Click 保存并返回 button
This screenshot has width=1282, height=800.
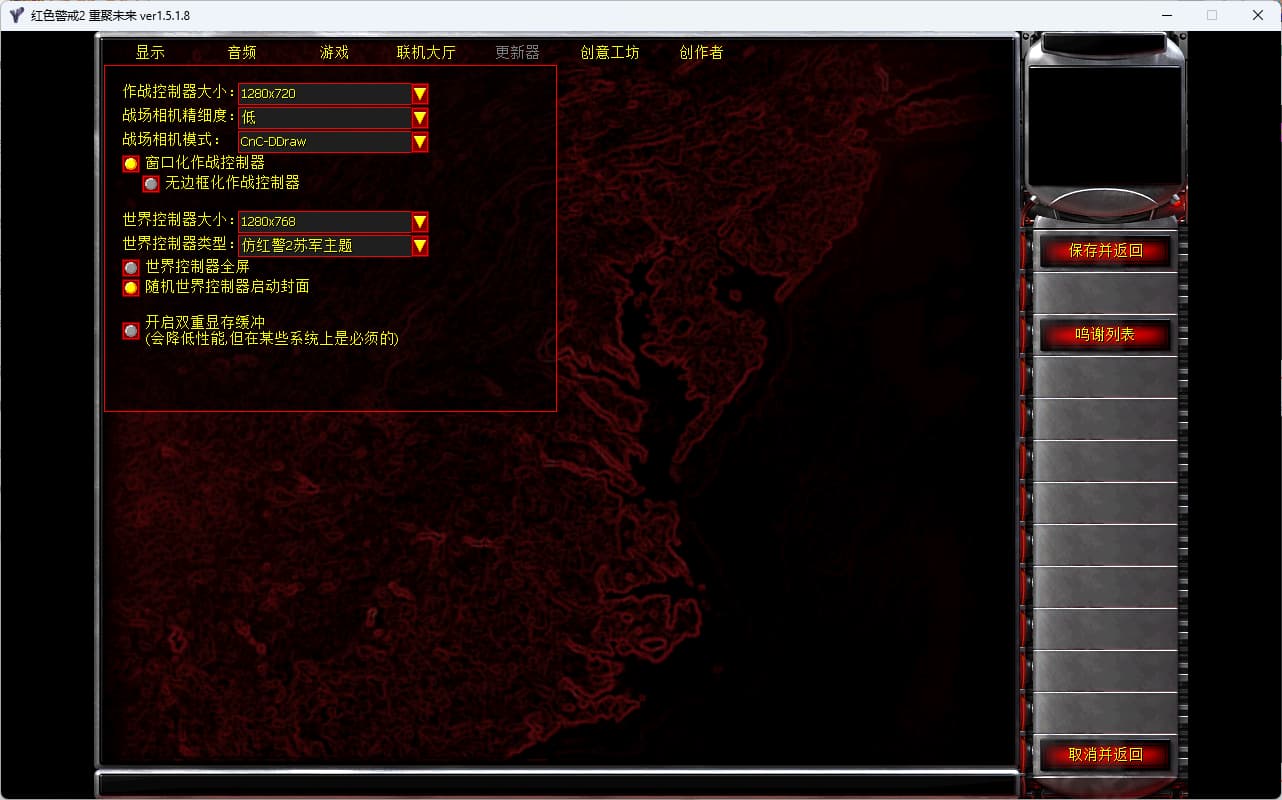[1105, 251]
